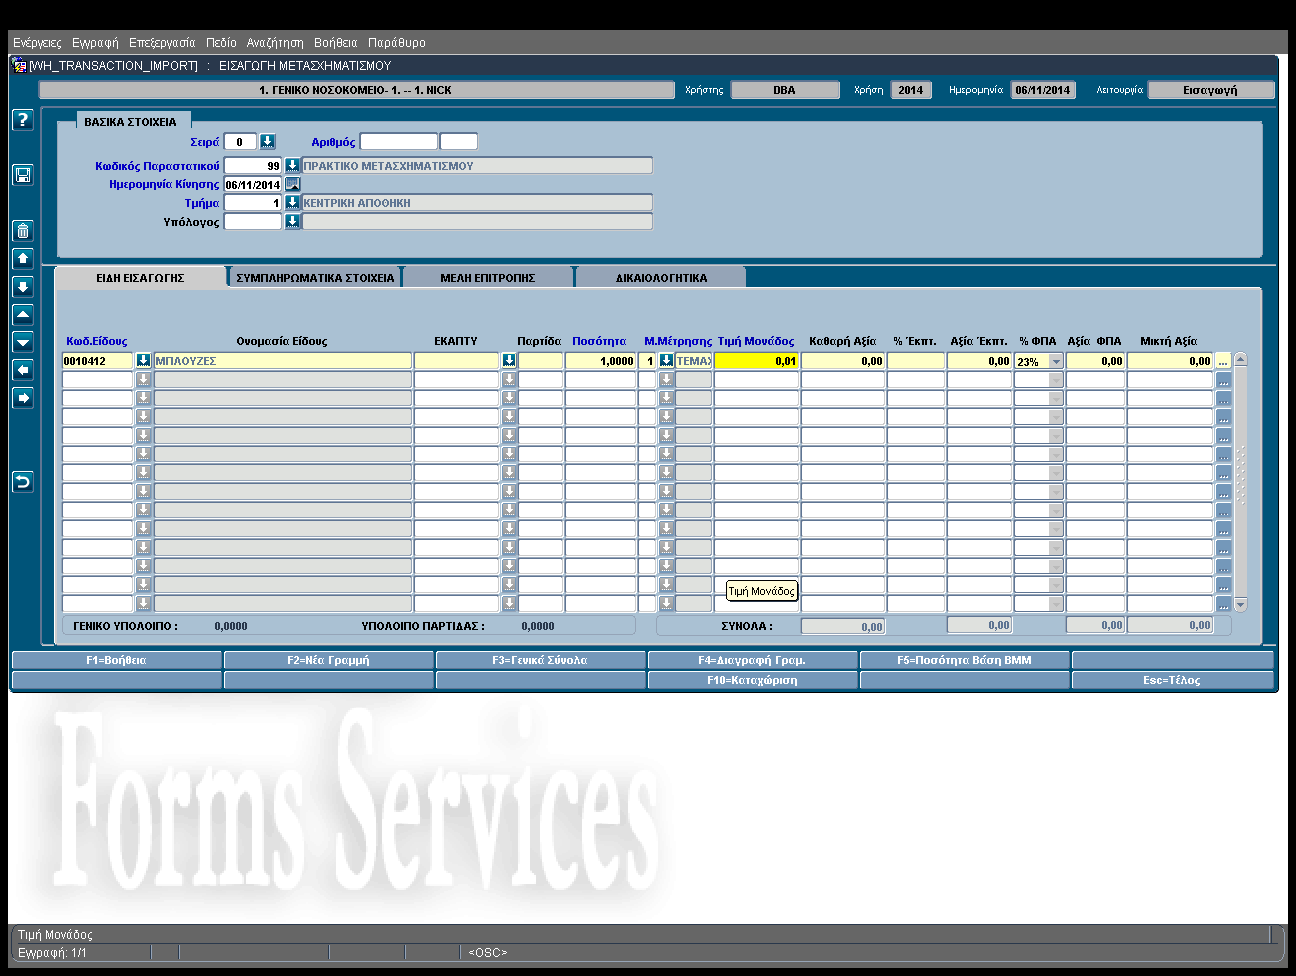Viewport: 1296px width, 976px height.
Task: Switch to ΜΕΛΗ ΕΠΙΤΡΟΠΗΣ tab
Action: [488, 278]
